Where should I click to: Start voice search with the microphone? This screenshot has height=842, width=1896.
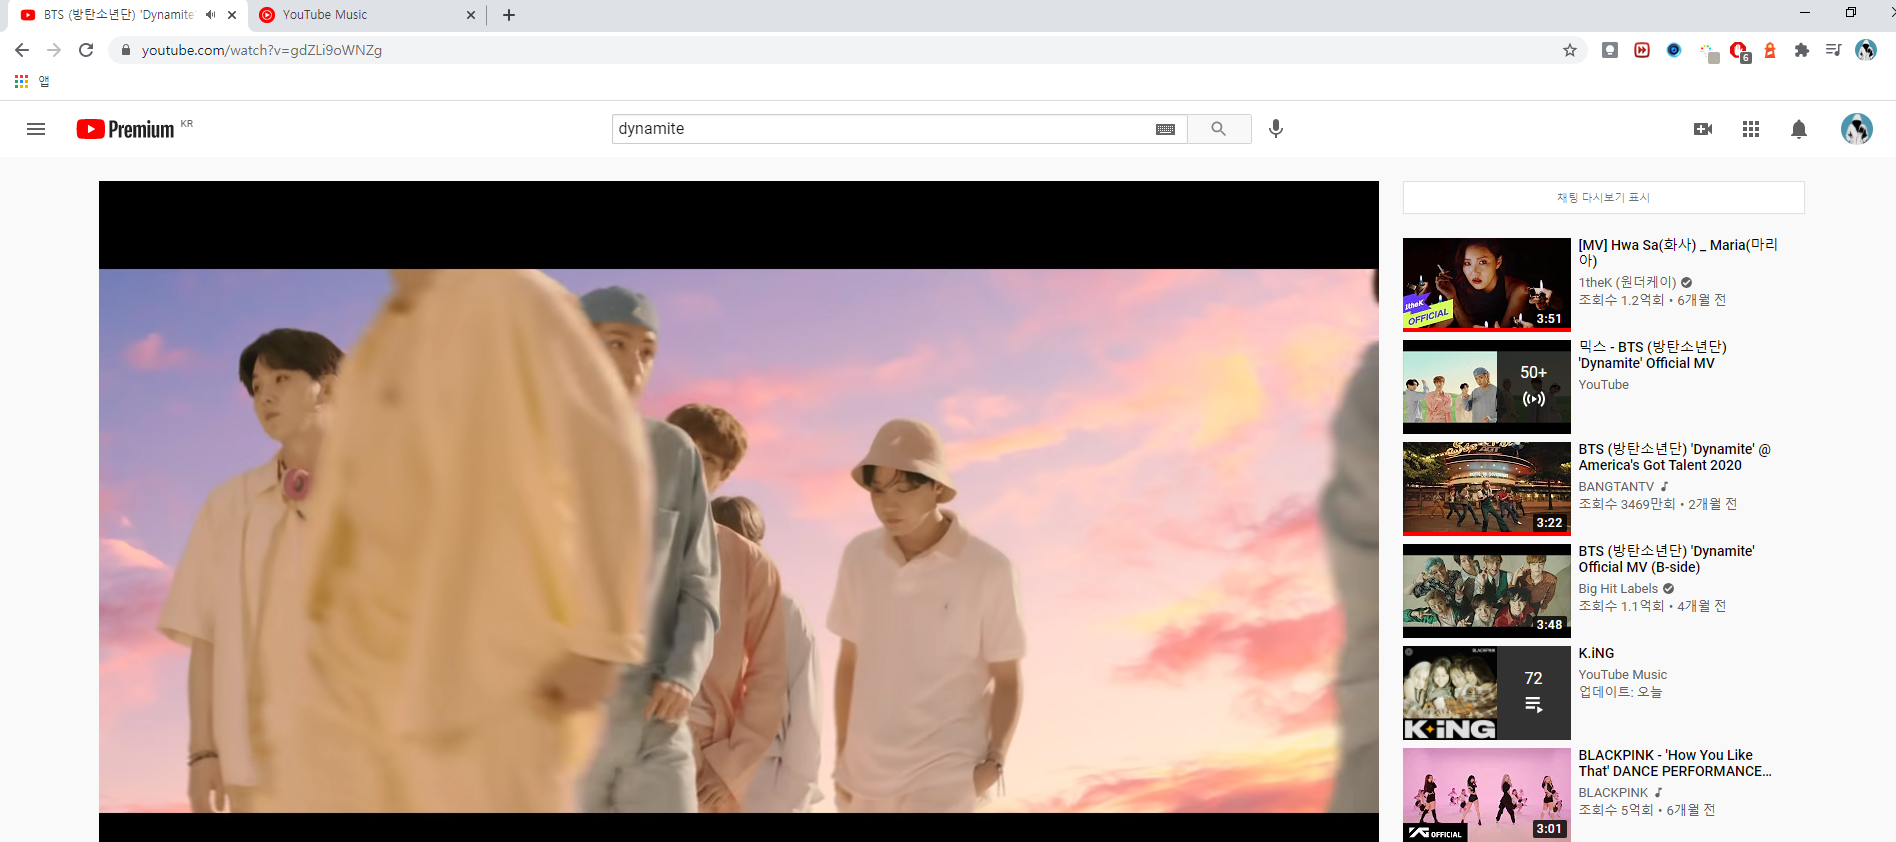tap(1276, 129)
